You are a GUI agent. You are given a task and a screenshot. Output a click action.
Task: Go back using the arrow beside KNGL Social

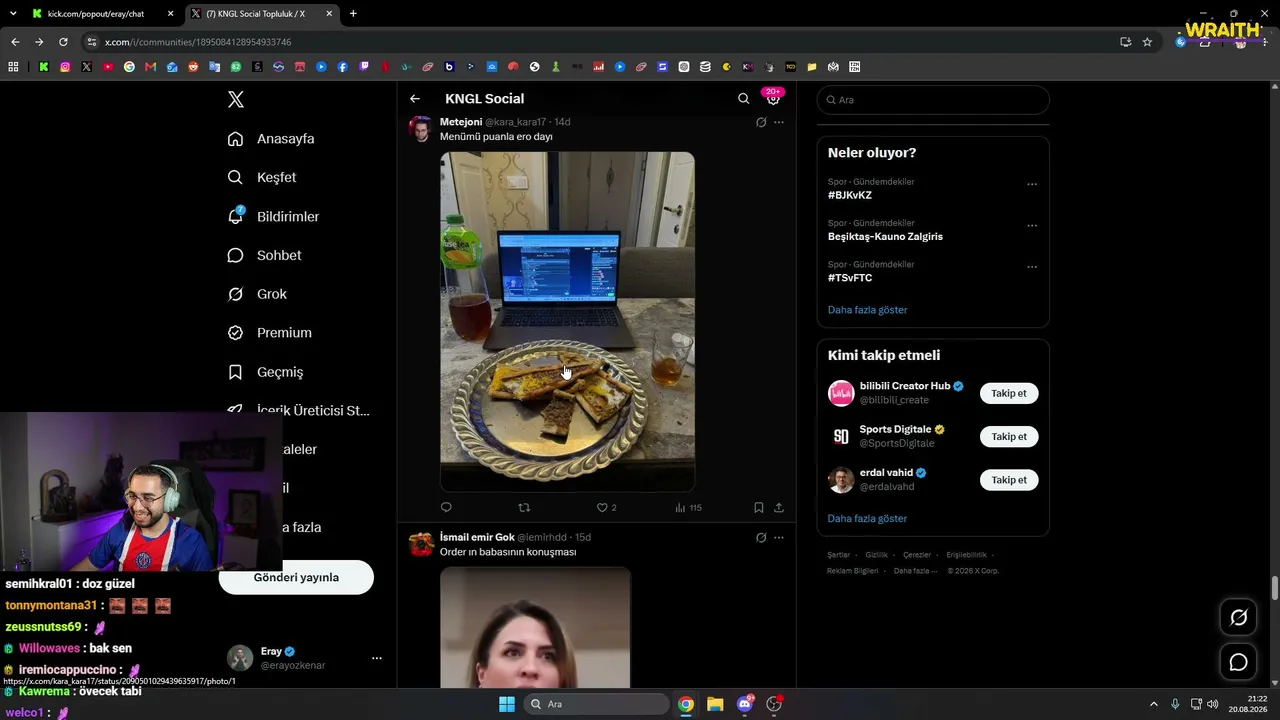point(415,99)
